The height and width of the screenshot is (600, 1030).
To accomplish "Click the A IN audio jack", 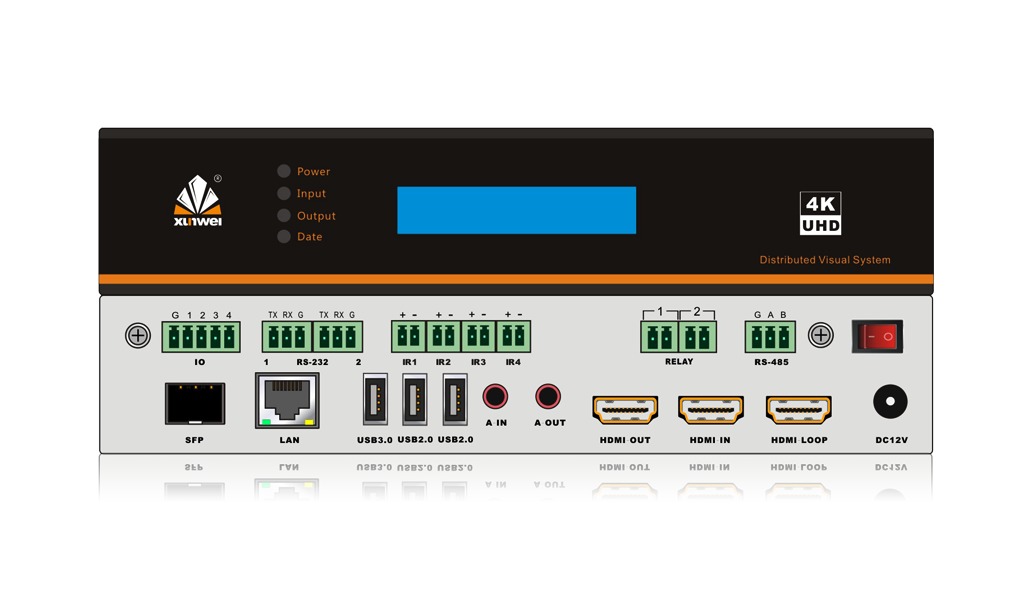I will (495, 397).
